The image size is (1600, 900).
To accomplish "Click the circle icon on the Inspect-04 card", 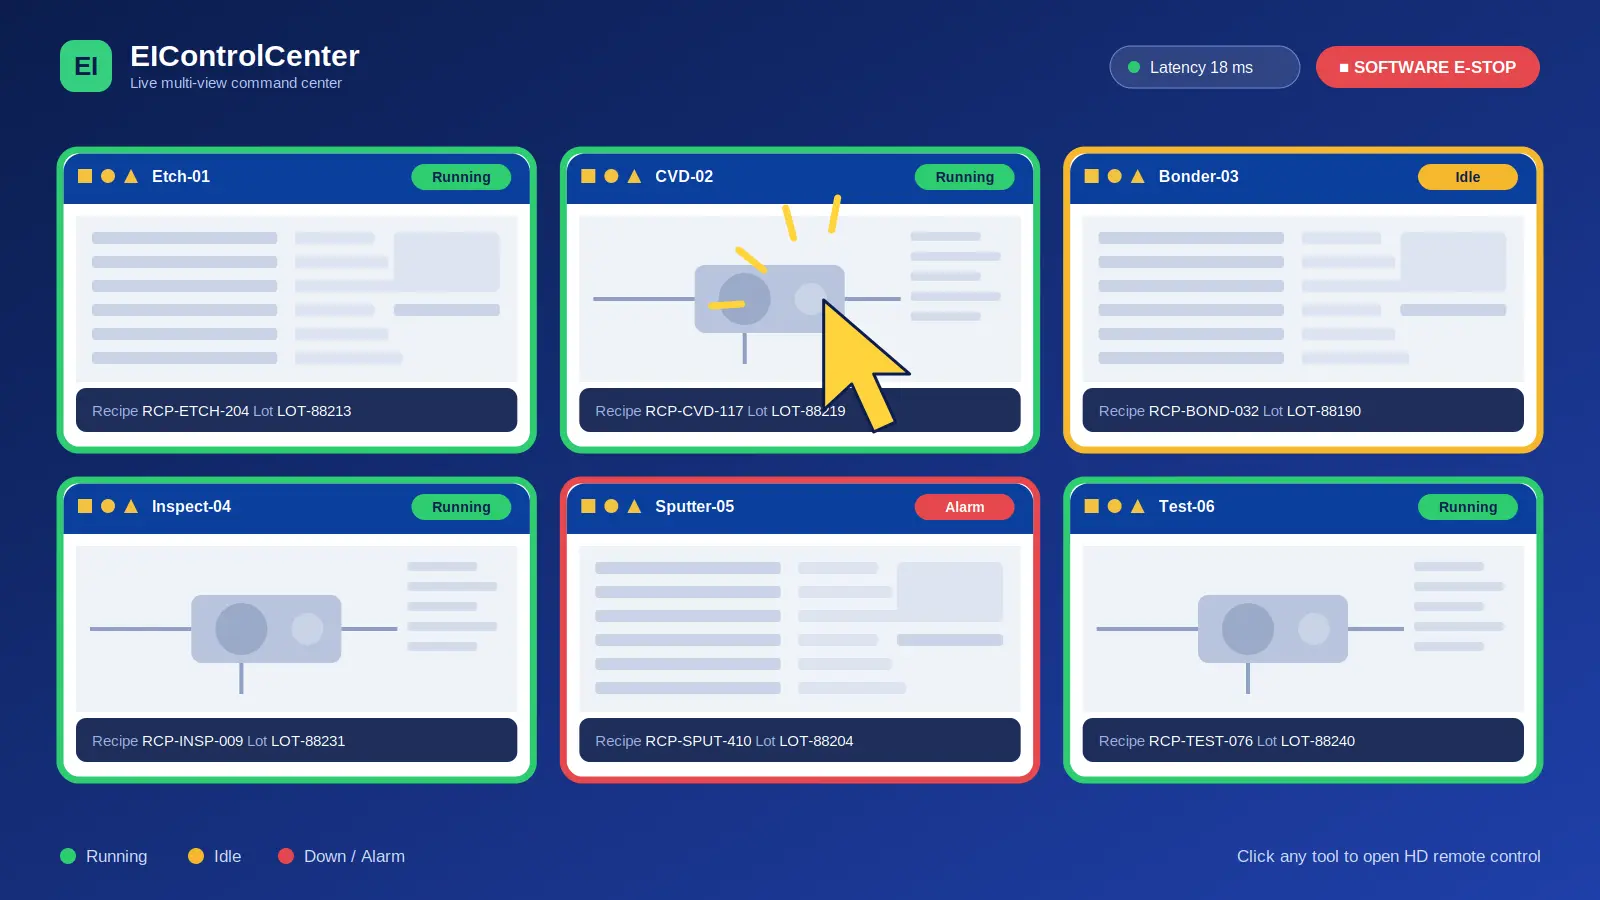I will pyautogui.click(x=108, y=506).
